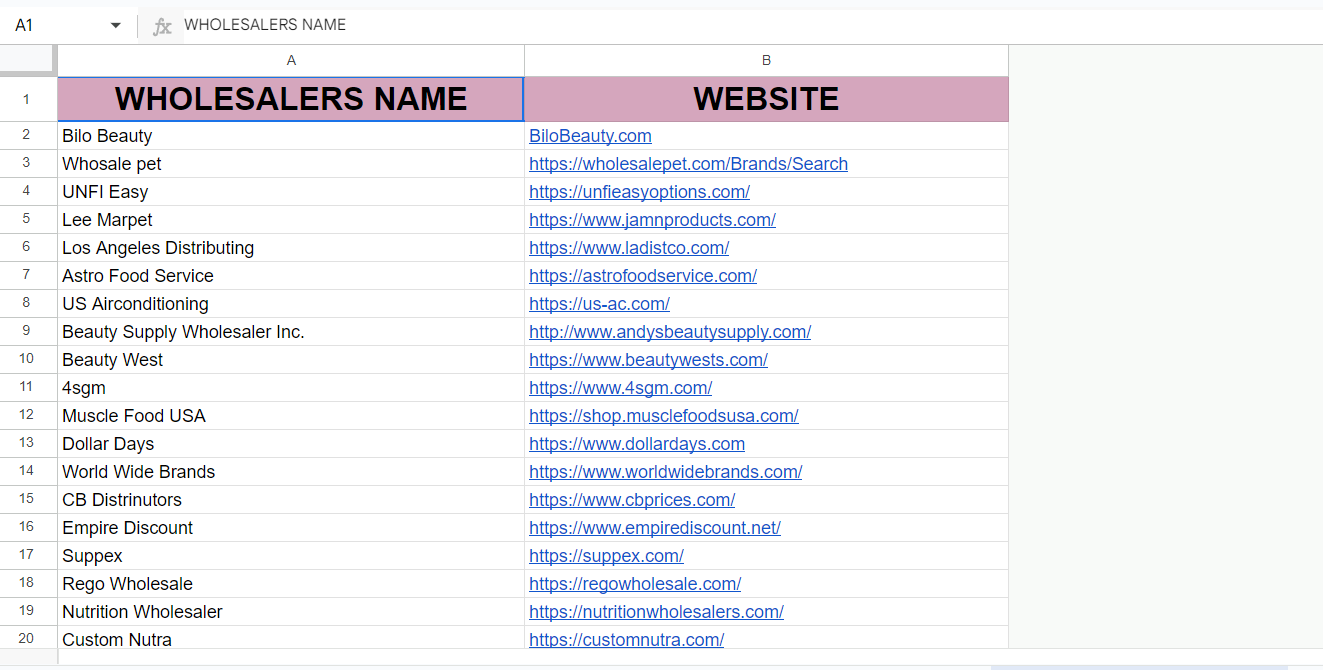
Task: Open the wholesalepet.com Brands Search link
Action: (x=688, y=164)
